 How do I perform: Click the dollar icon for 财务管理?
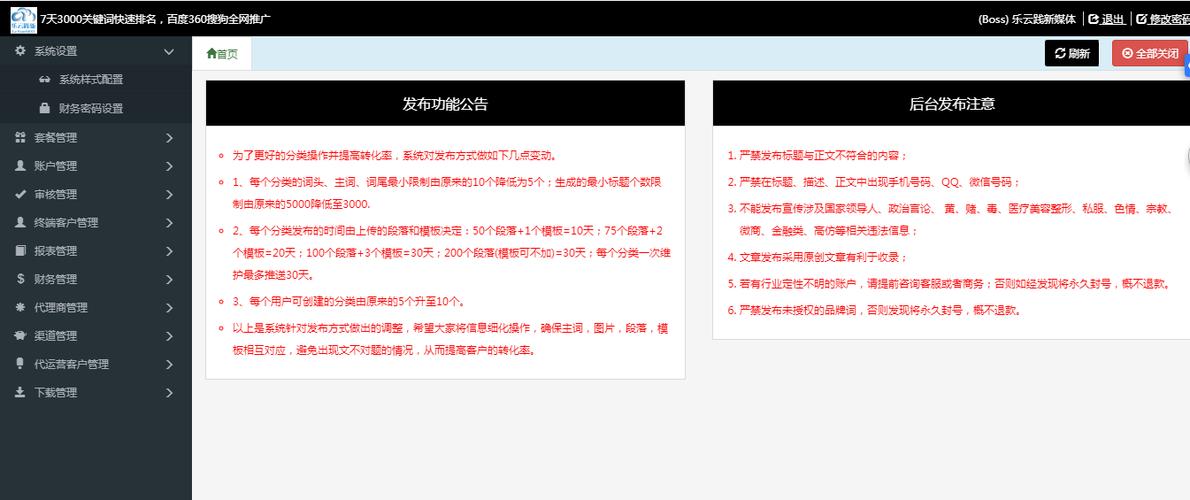click(x=20, y=279)
